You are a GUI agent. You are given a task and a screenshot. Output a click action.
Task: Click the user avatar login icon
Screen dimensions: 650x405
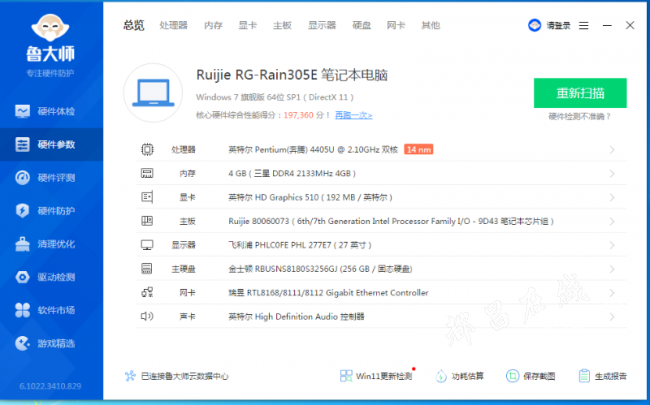coord(535,25)
